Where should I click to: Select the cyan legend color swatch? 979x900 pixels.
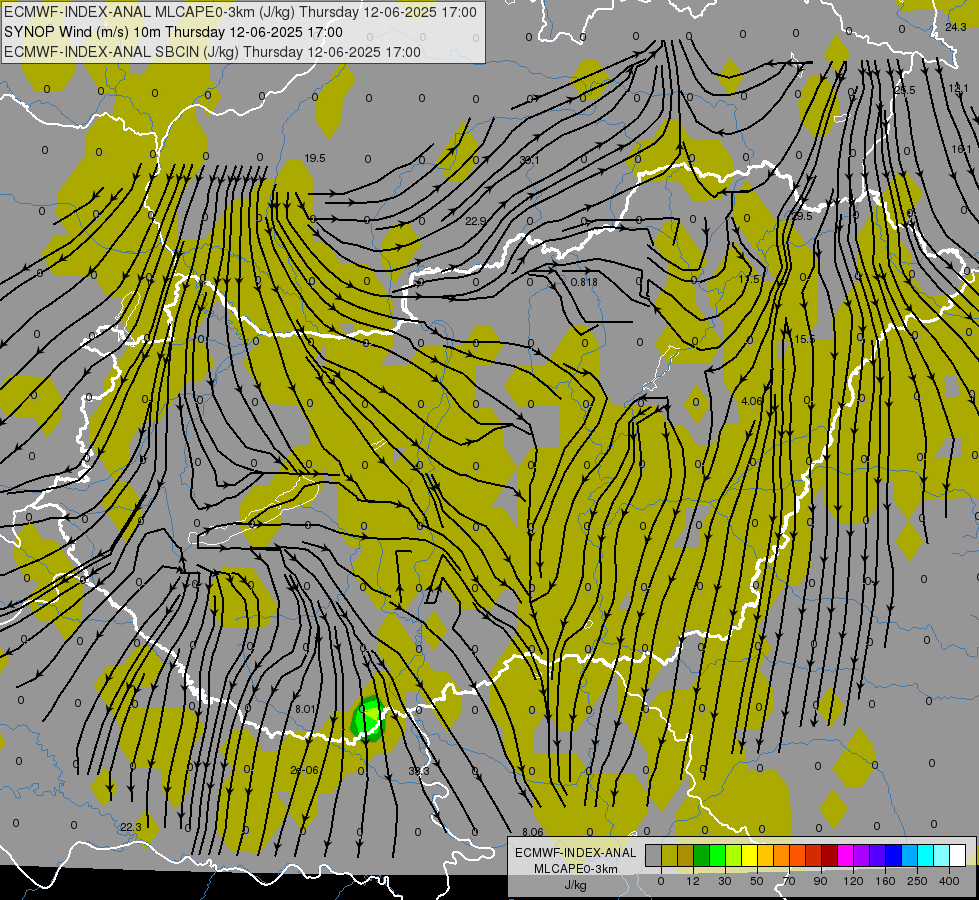[925, 855]
